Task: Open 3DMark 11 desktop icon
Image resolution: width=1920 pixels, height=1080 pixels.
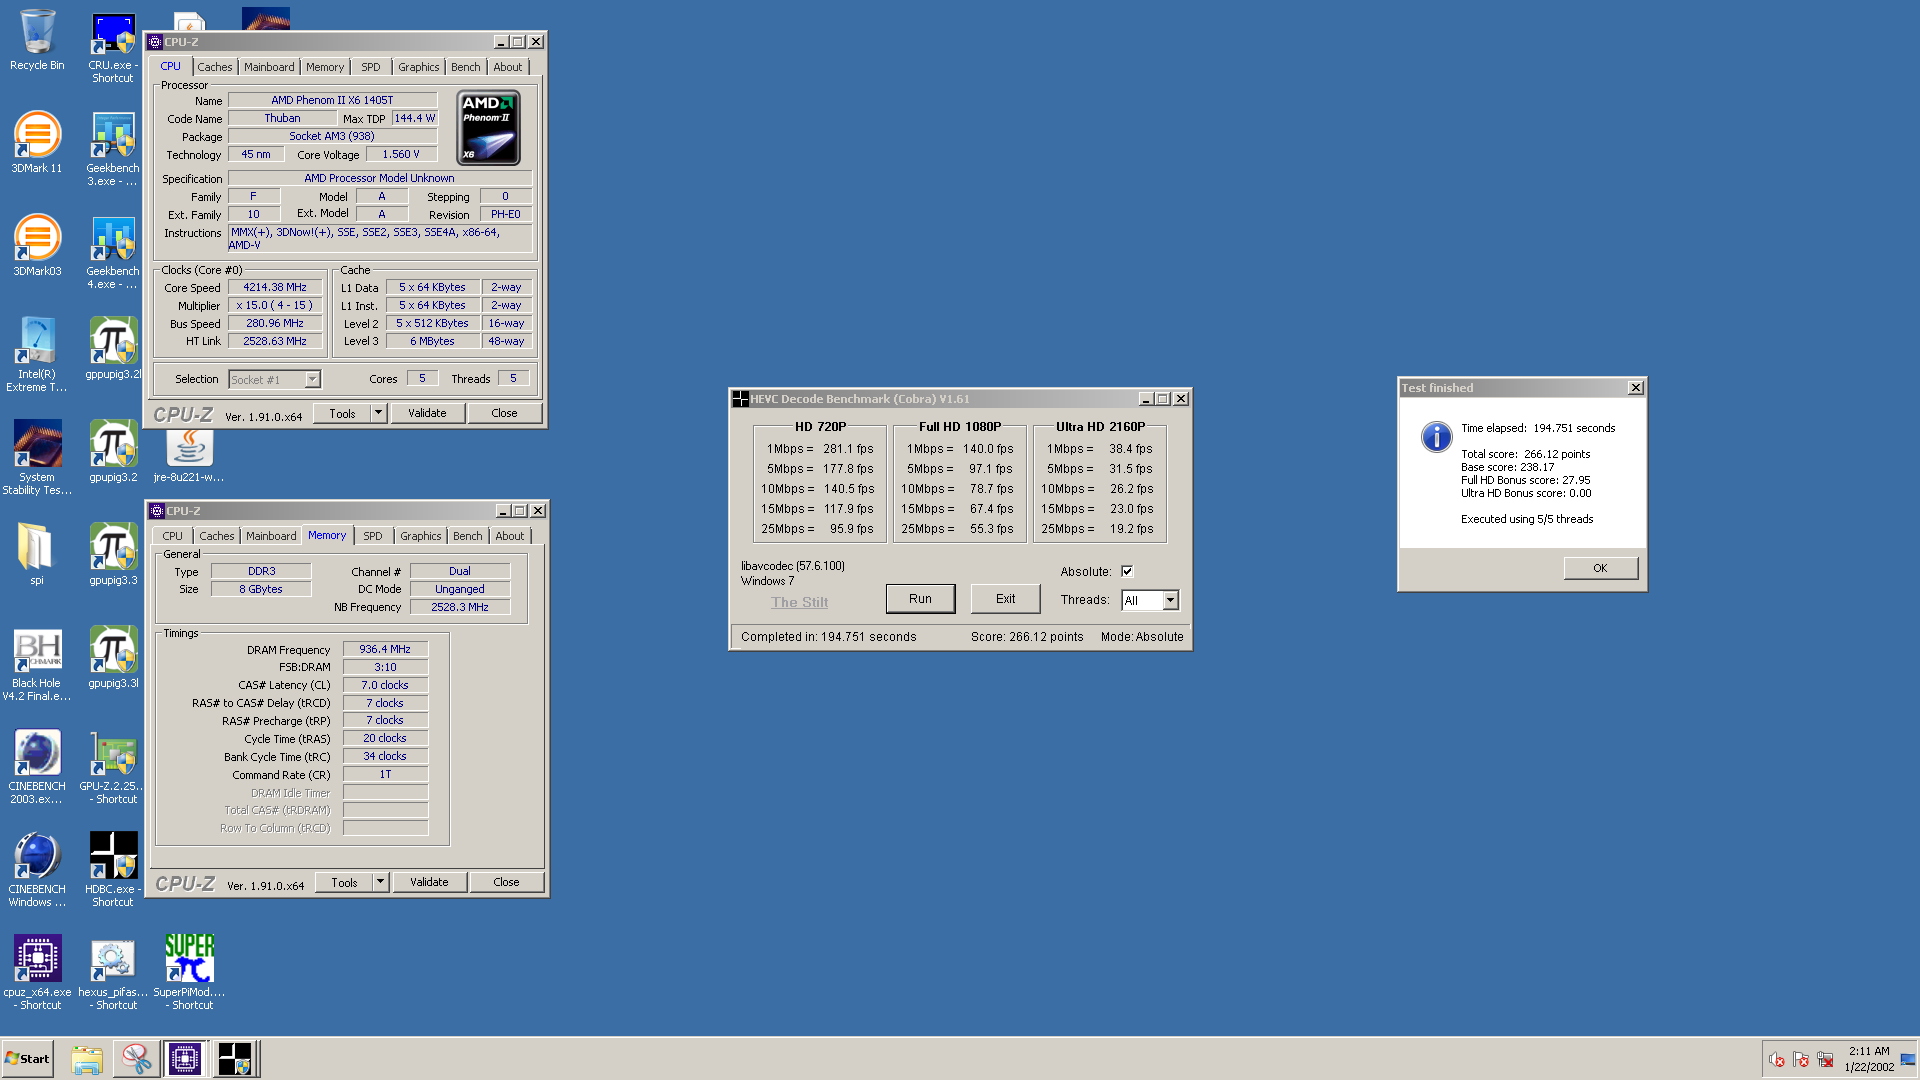Action: pyautogui.click(x=37, y=142)
